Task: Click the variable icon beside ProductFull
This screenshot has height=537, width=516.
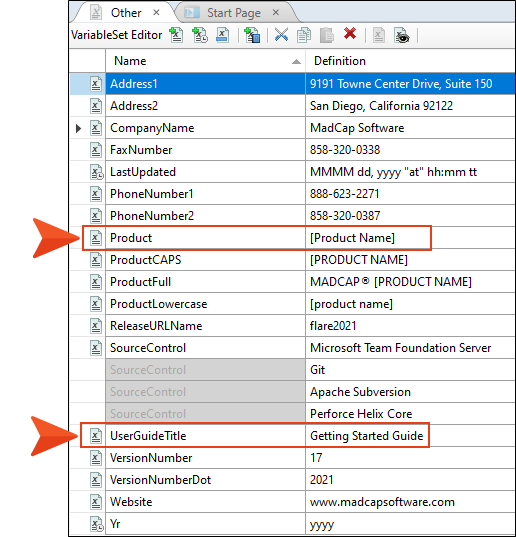Action: point(96,282)
